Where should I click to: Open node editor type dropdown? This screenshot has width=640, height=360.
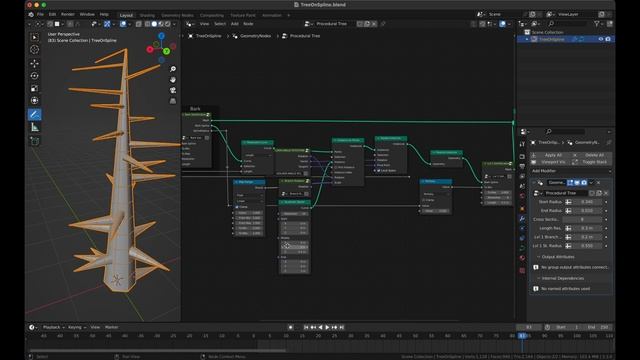[x=190, y=24]
